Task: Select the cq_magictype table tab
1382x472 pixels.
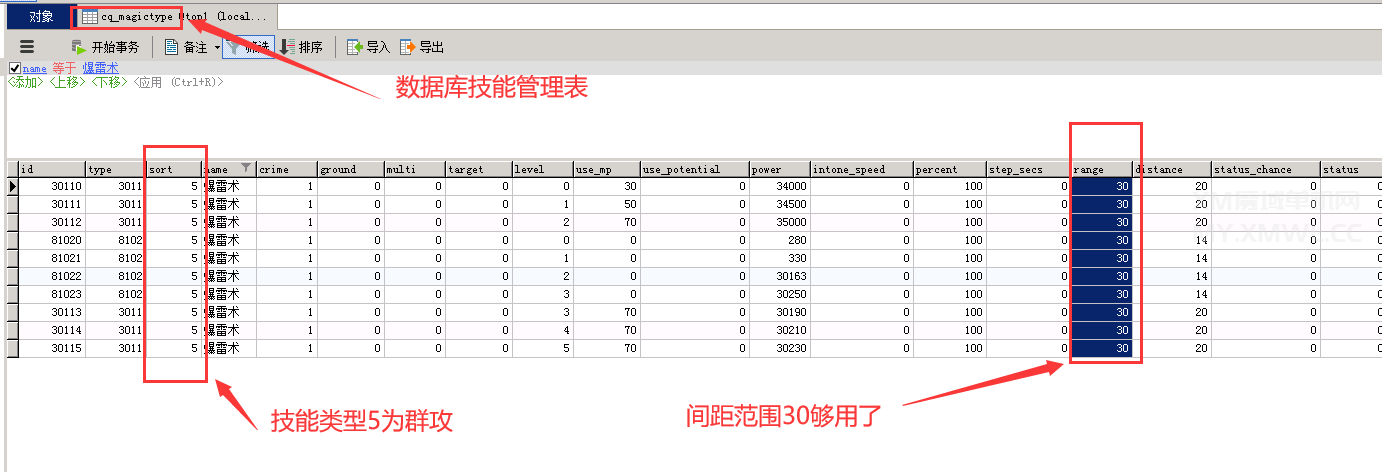Action: 175,17
